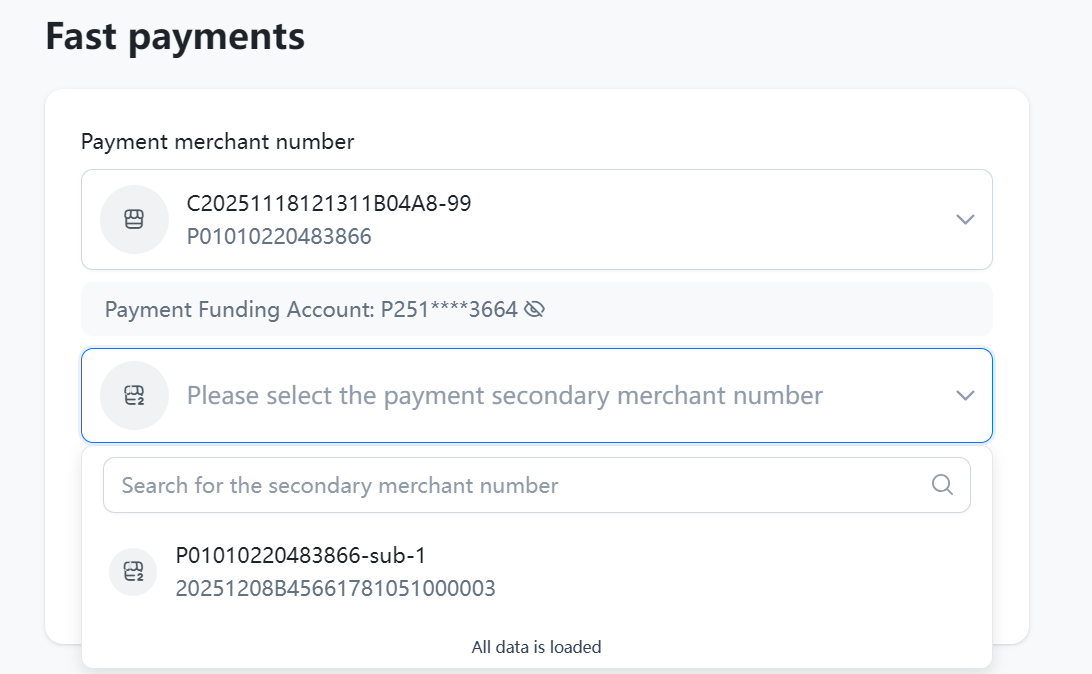Click the blank space below the sub-1 option

click(700, 620)
